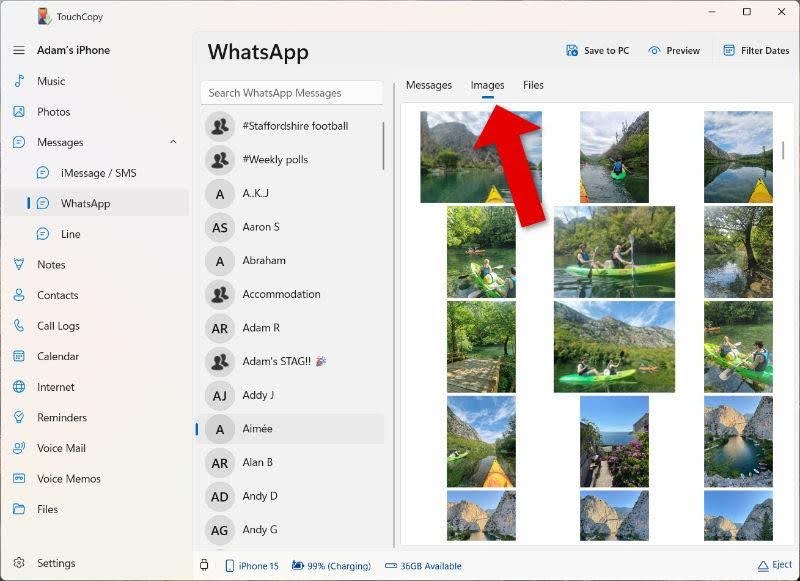Collapse the Messages section chevron
The image size is (800, 581).
pyautogui.click(x=173, y=142)
